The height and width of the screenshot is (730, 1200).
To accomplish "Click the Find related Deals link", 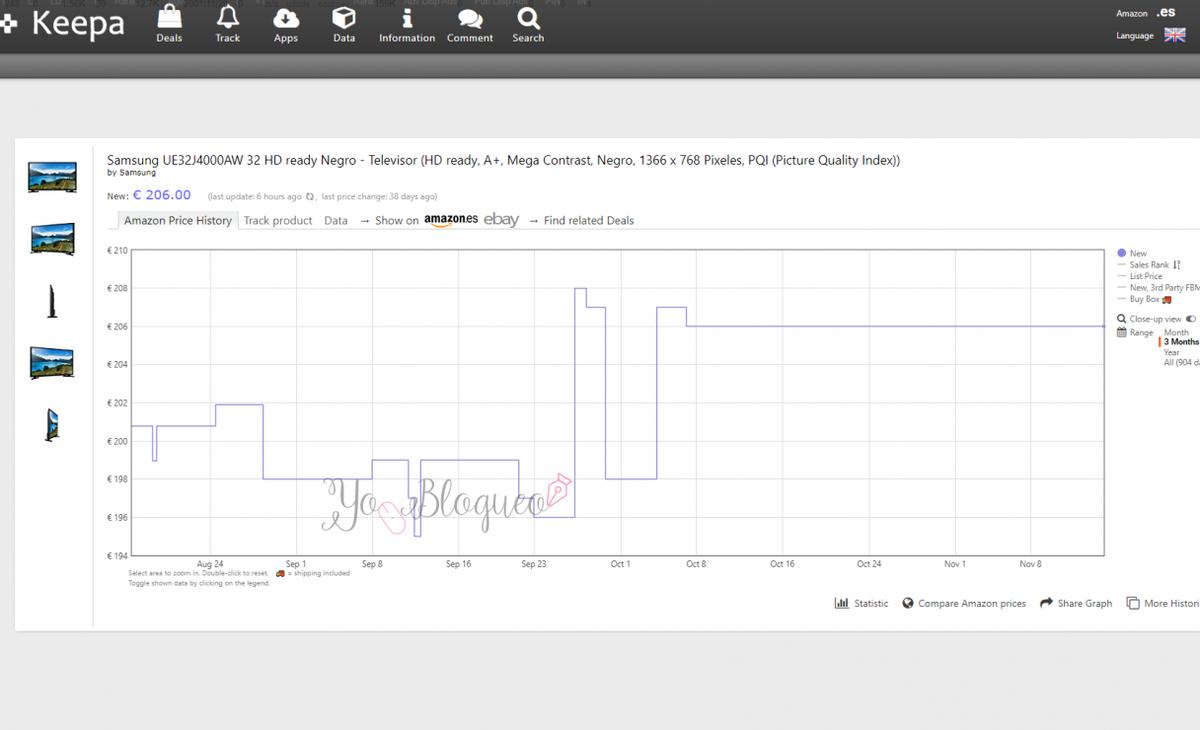I will 588,220.
